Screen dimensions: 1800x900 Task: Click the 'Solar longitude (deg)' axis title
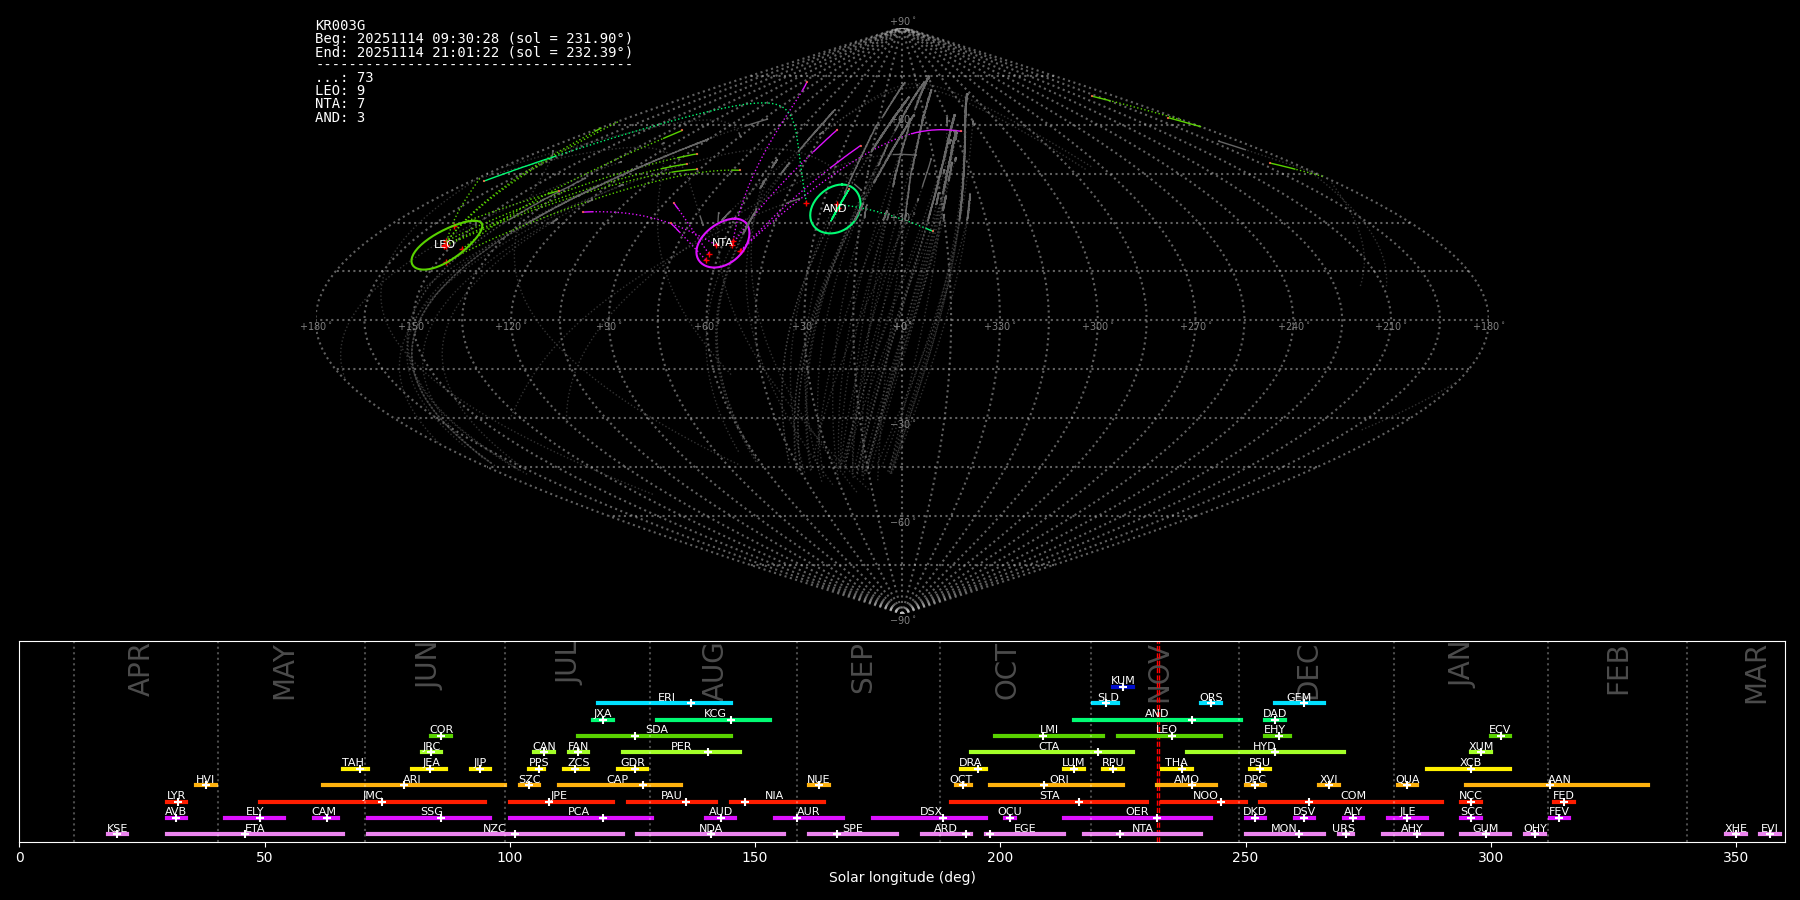coord(902,878)
